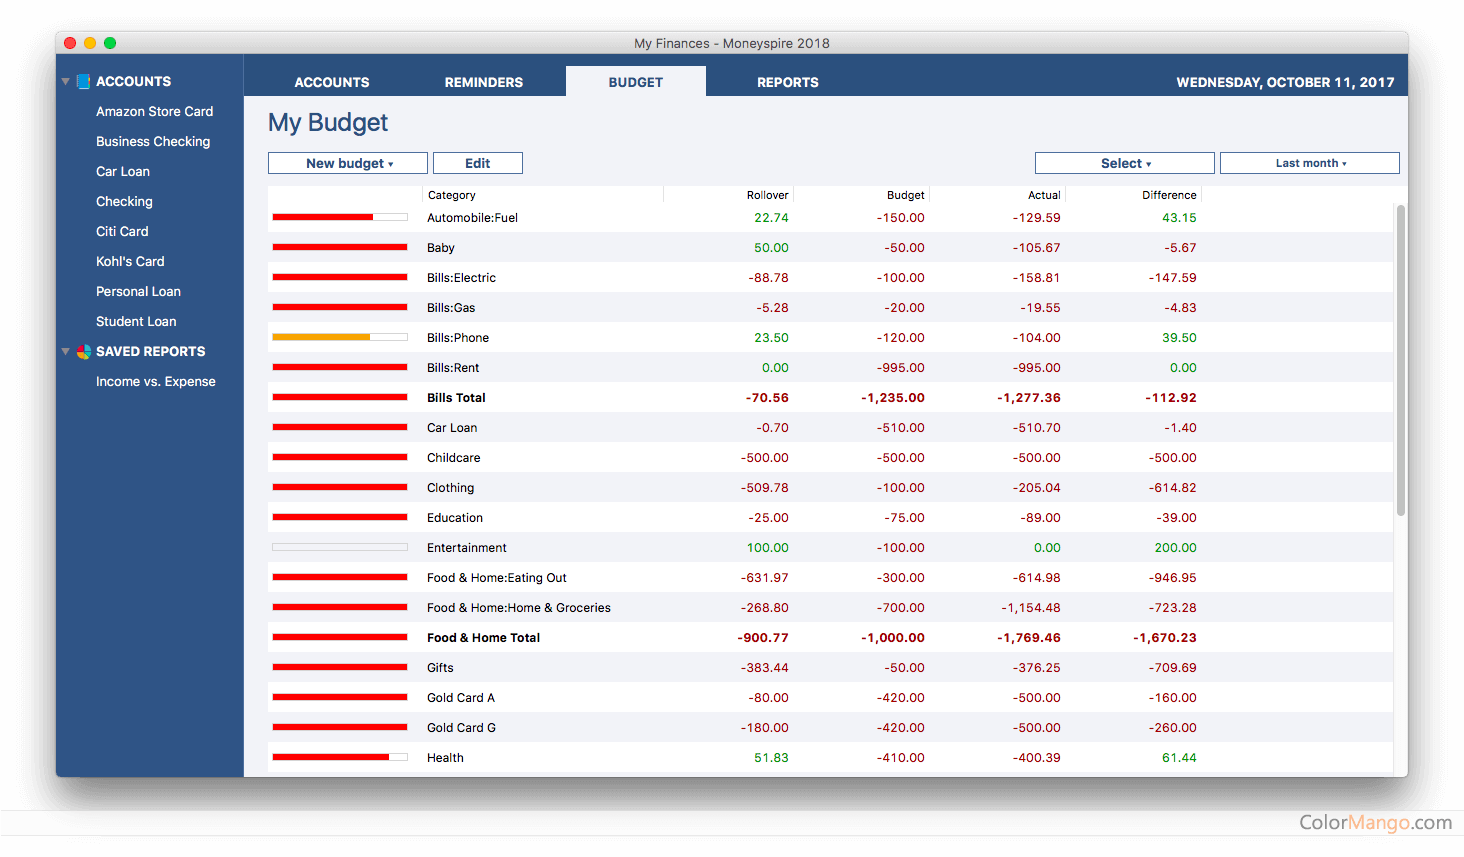Select Business Checking in the sidebar

coord(153,142)
